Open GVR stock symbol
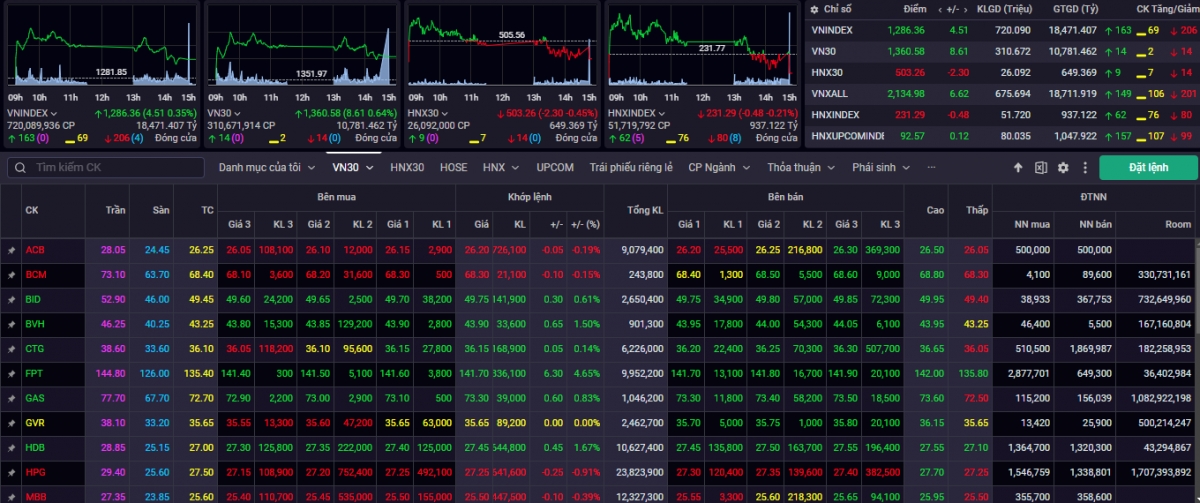Viewport: 1200px width, 503px height. click(36, 423)
